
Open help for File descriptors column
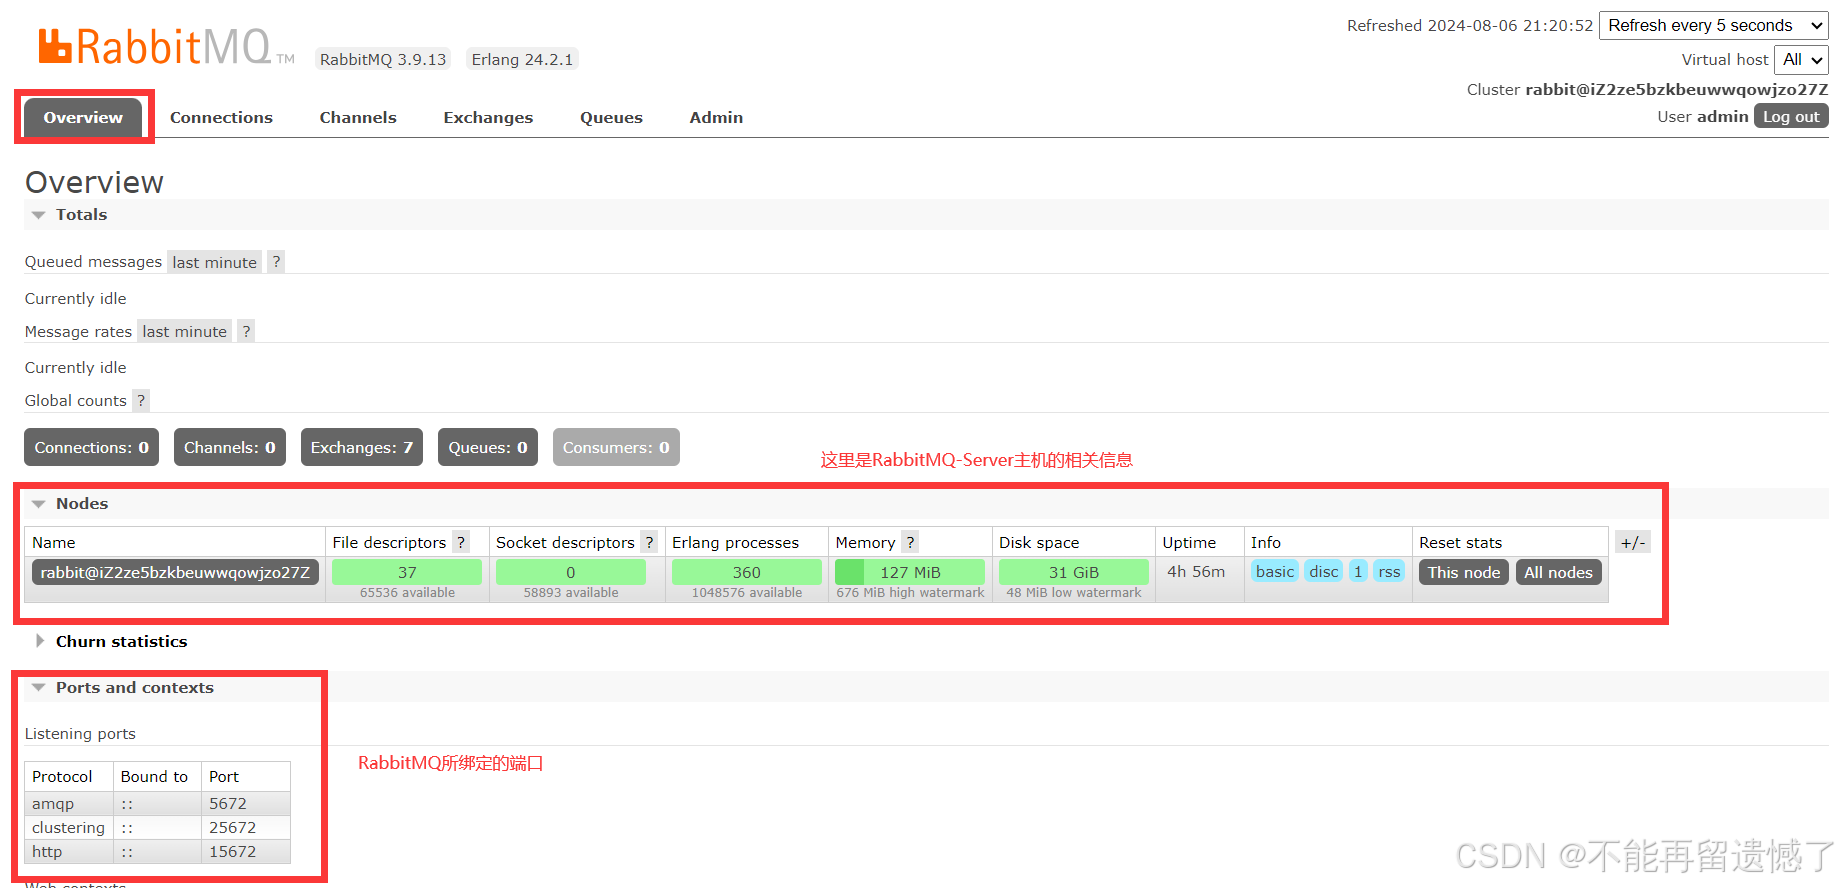point(461,542)
